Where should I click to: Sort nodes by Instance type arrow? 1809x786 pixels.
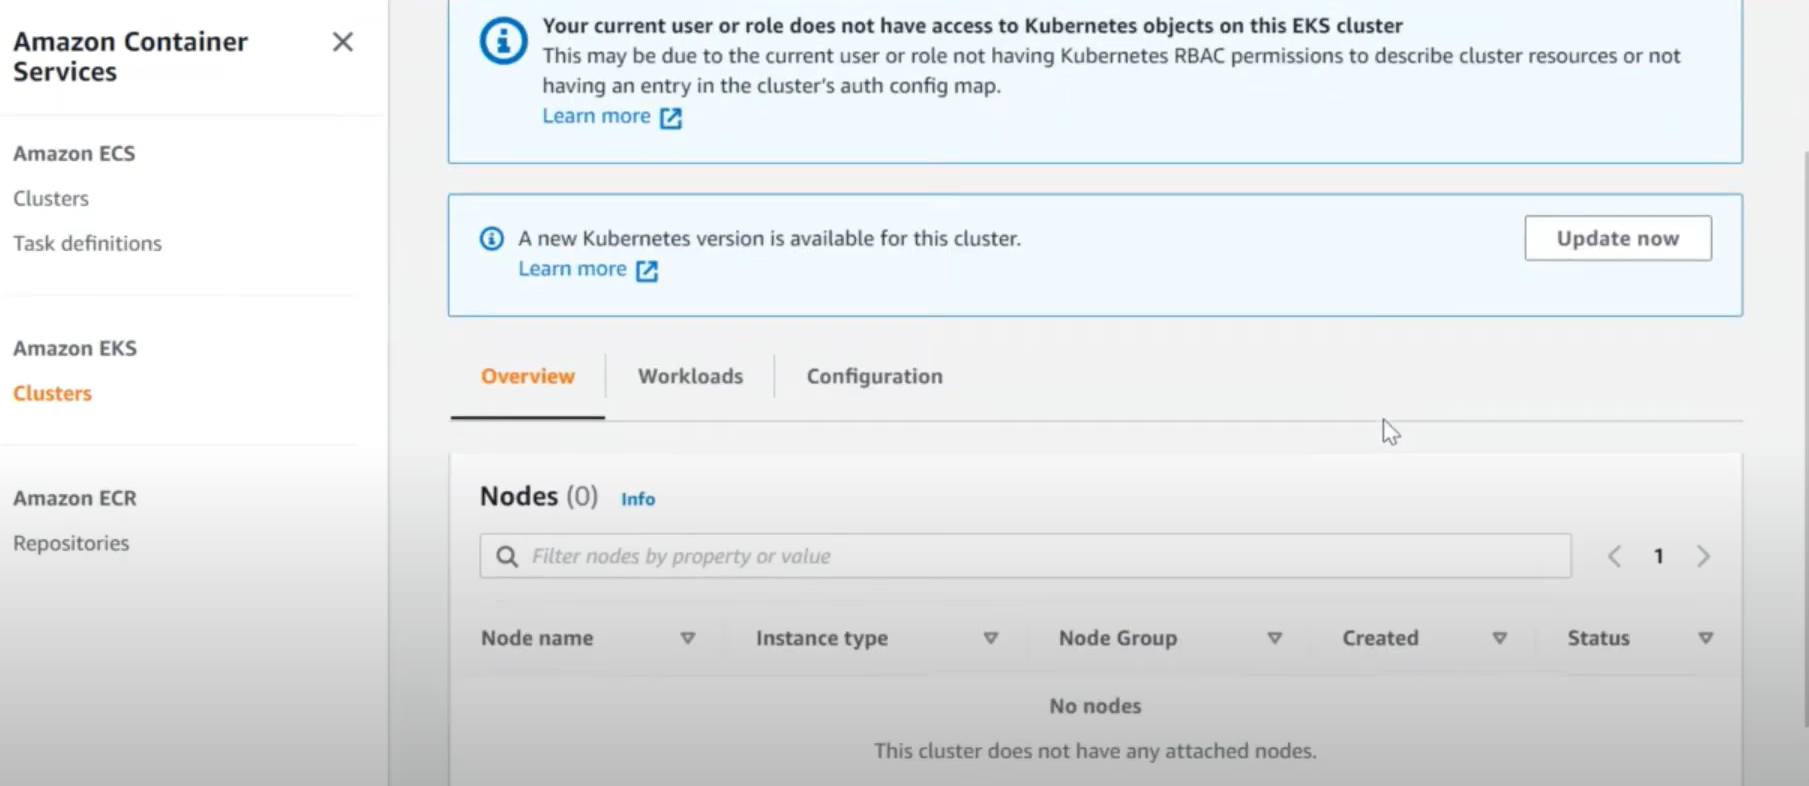coord(991,638)
